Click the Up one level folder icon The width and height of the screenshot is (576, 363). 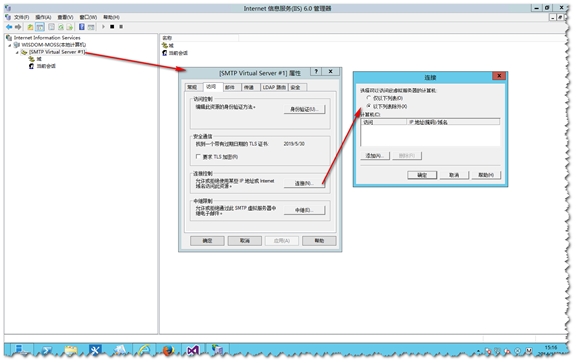(30, 27)
